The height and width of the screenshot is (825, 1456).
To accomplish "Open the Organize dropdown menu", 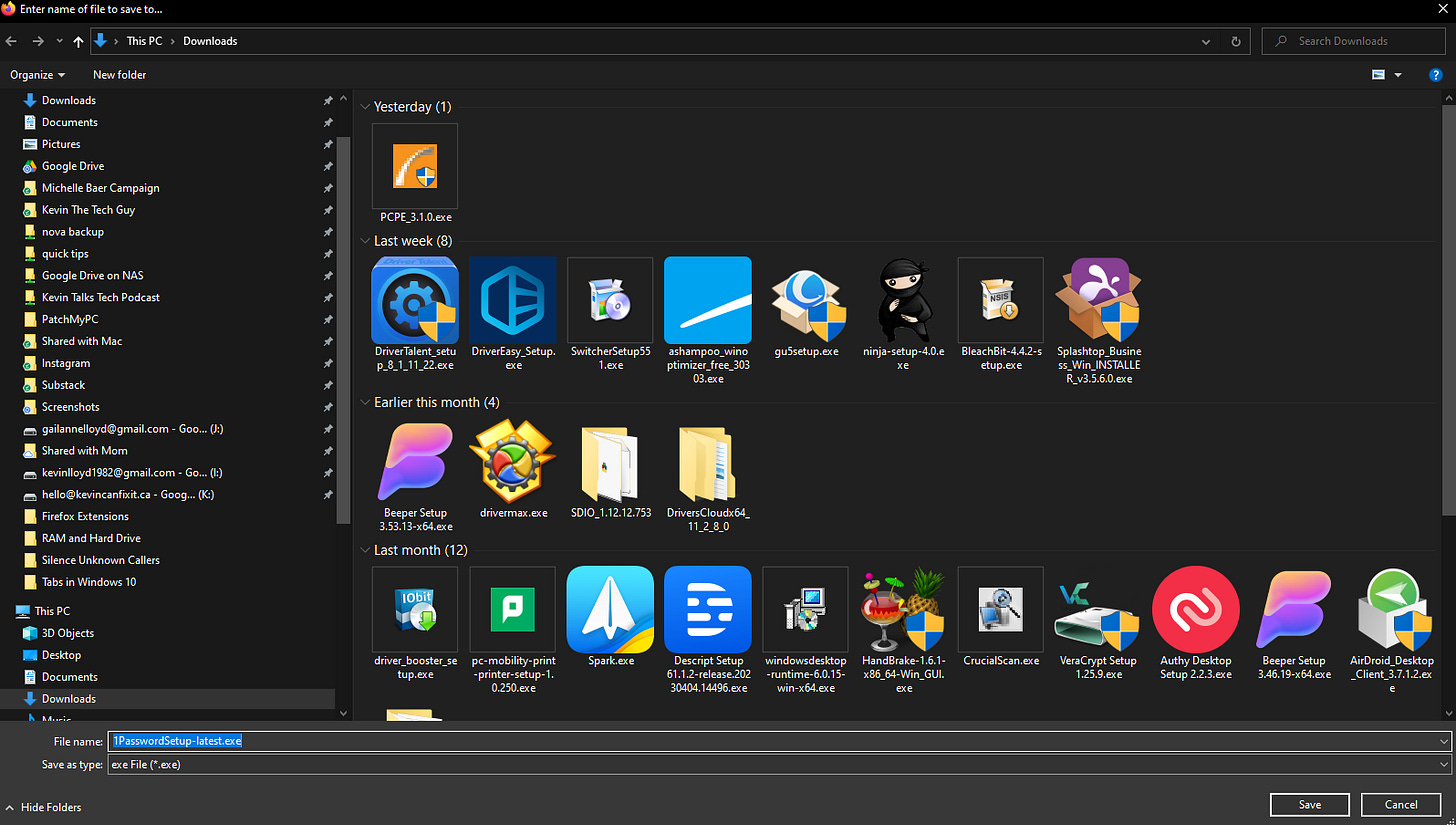I will [38, 75].
